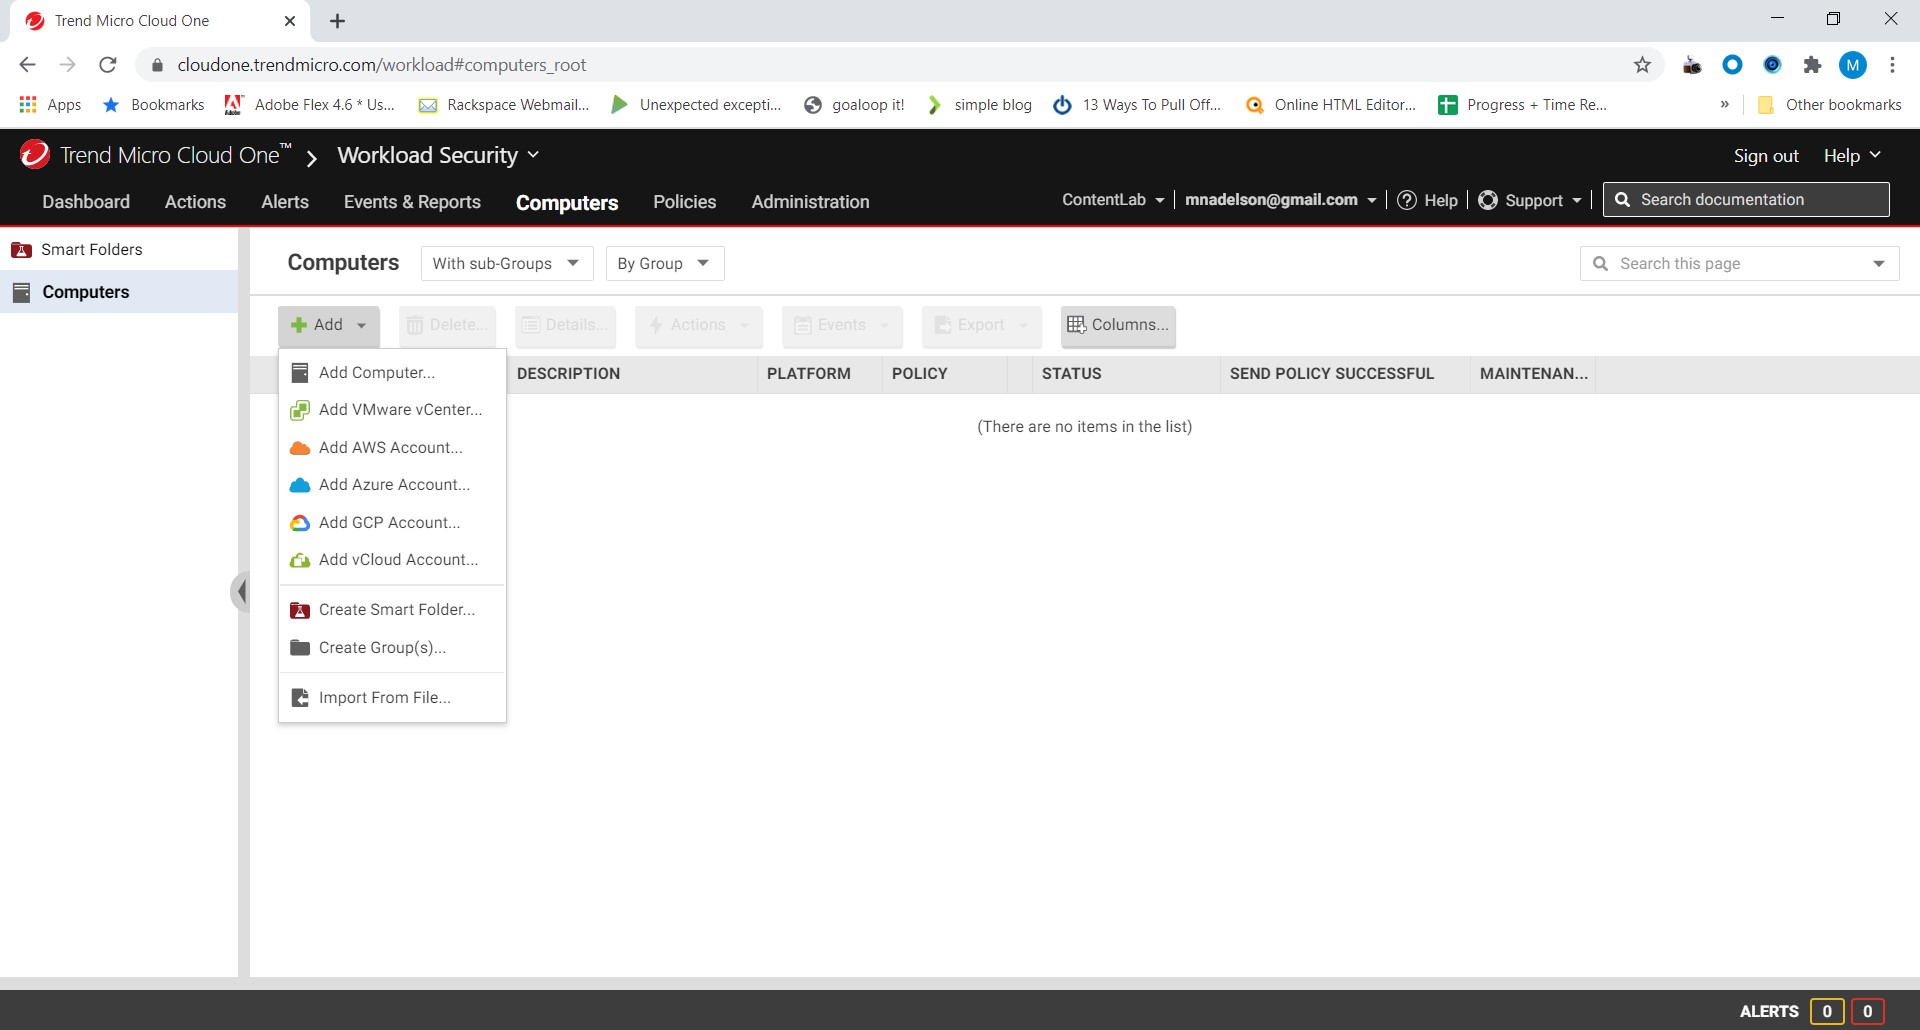
Task: Open a new browser tab
Action: pos(338,21)
